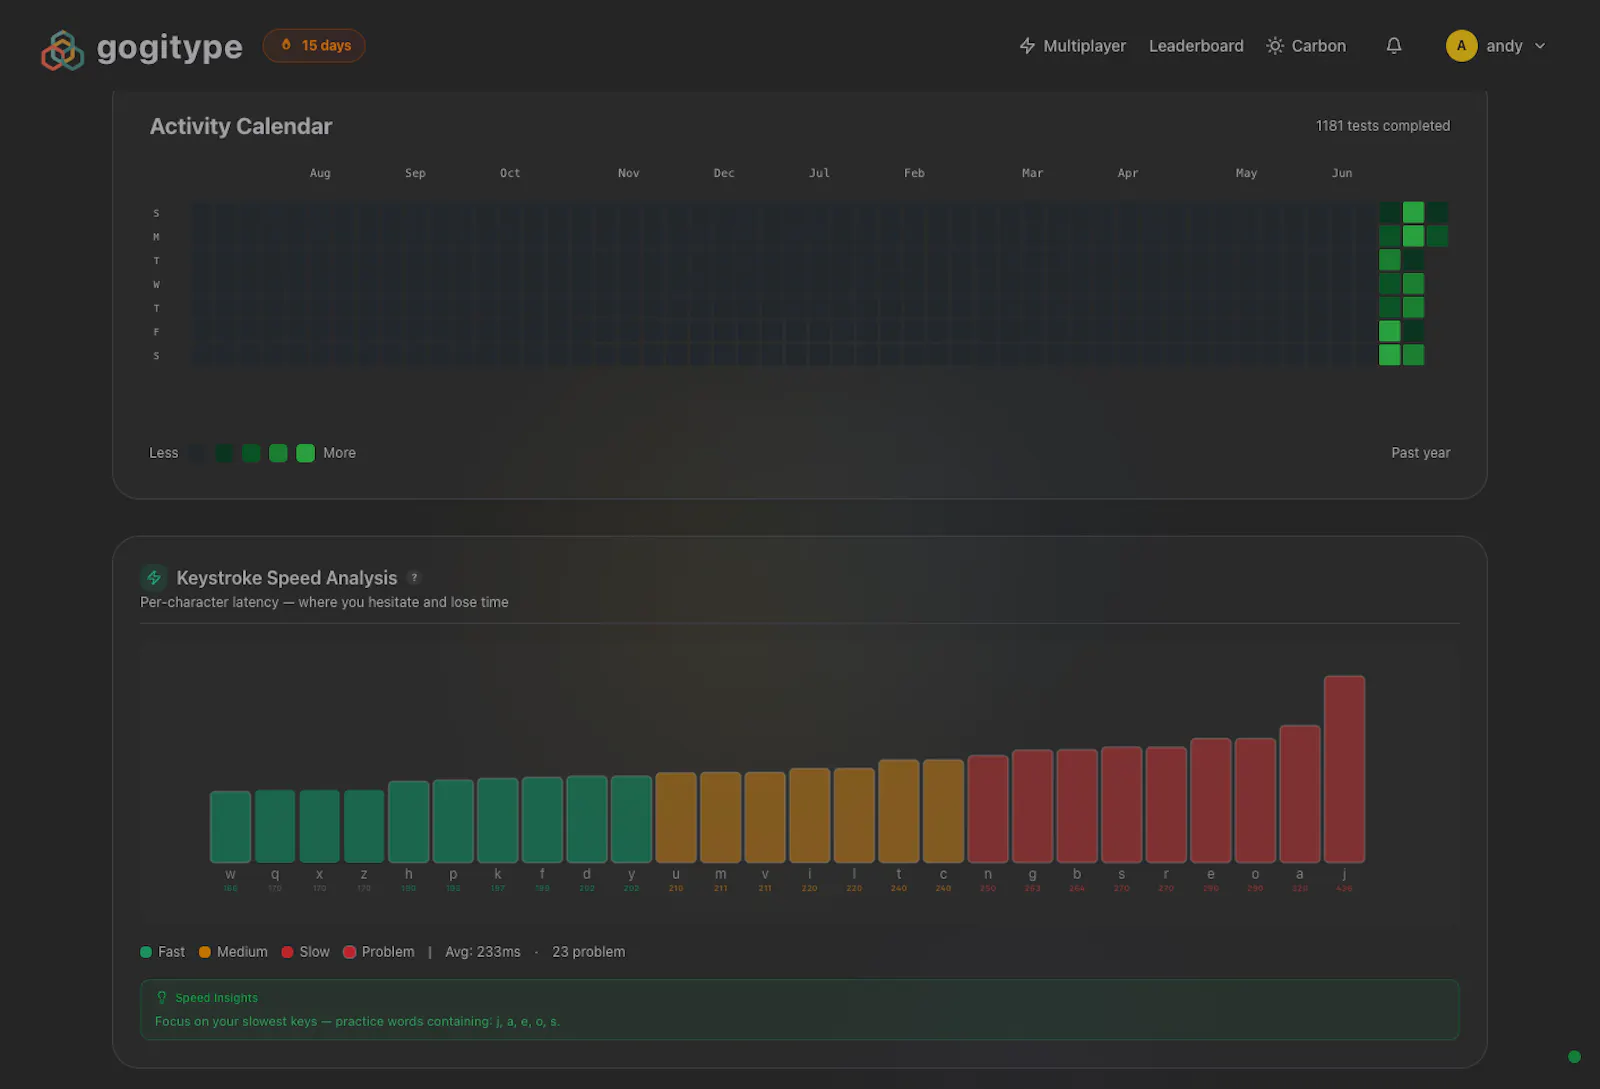Click the green Fast legend dot
1600x1089 pixels.
[146, 952]
